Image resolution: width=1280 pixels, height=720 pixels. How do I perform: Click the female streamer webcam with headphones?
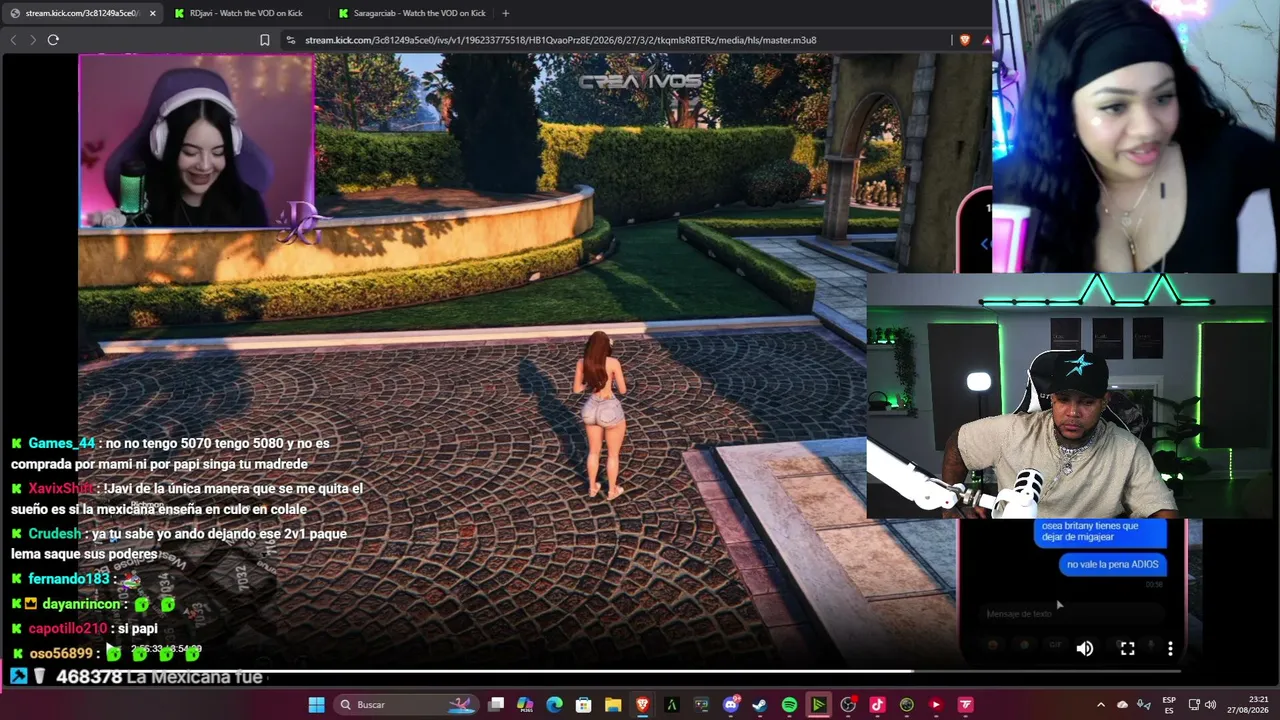196,141
